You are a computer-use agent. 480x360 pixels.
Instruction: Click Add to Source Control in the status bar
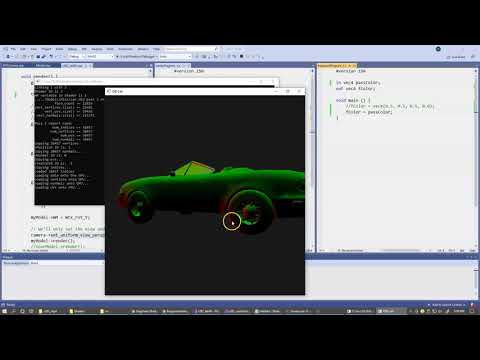[x=448, y=305]
